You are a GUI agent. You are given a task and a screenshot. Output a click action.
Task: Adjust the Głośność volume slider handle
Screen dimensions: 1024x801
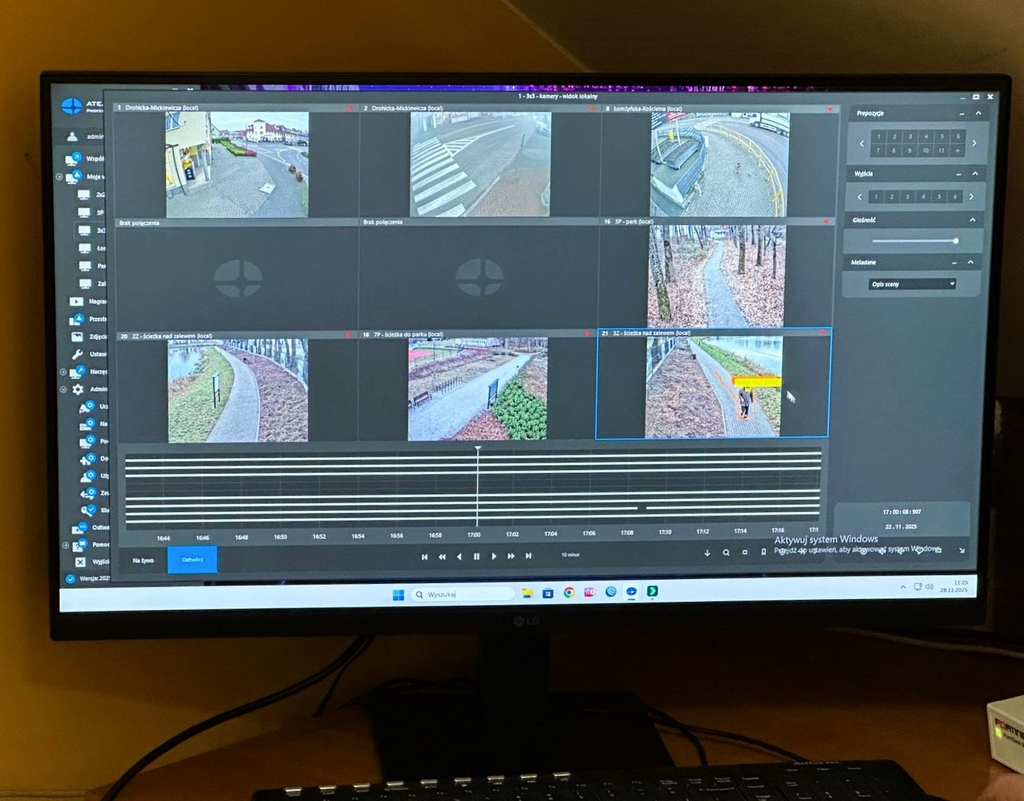coord(955,241)
